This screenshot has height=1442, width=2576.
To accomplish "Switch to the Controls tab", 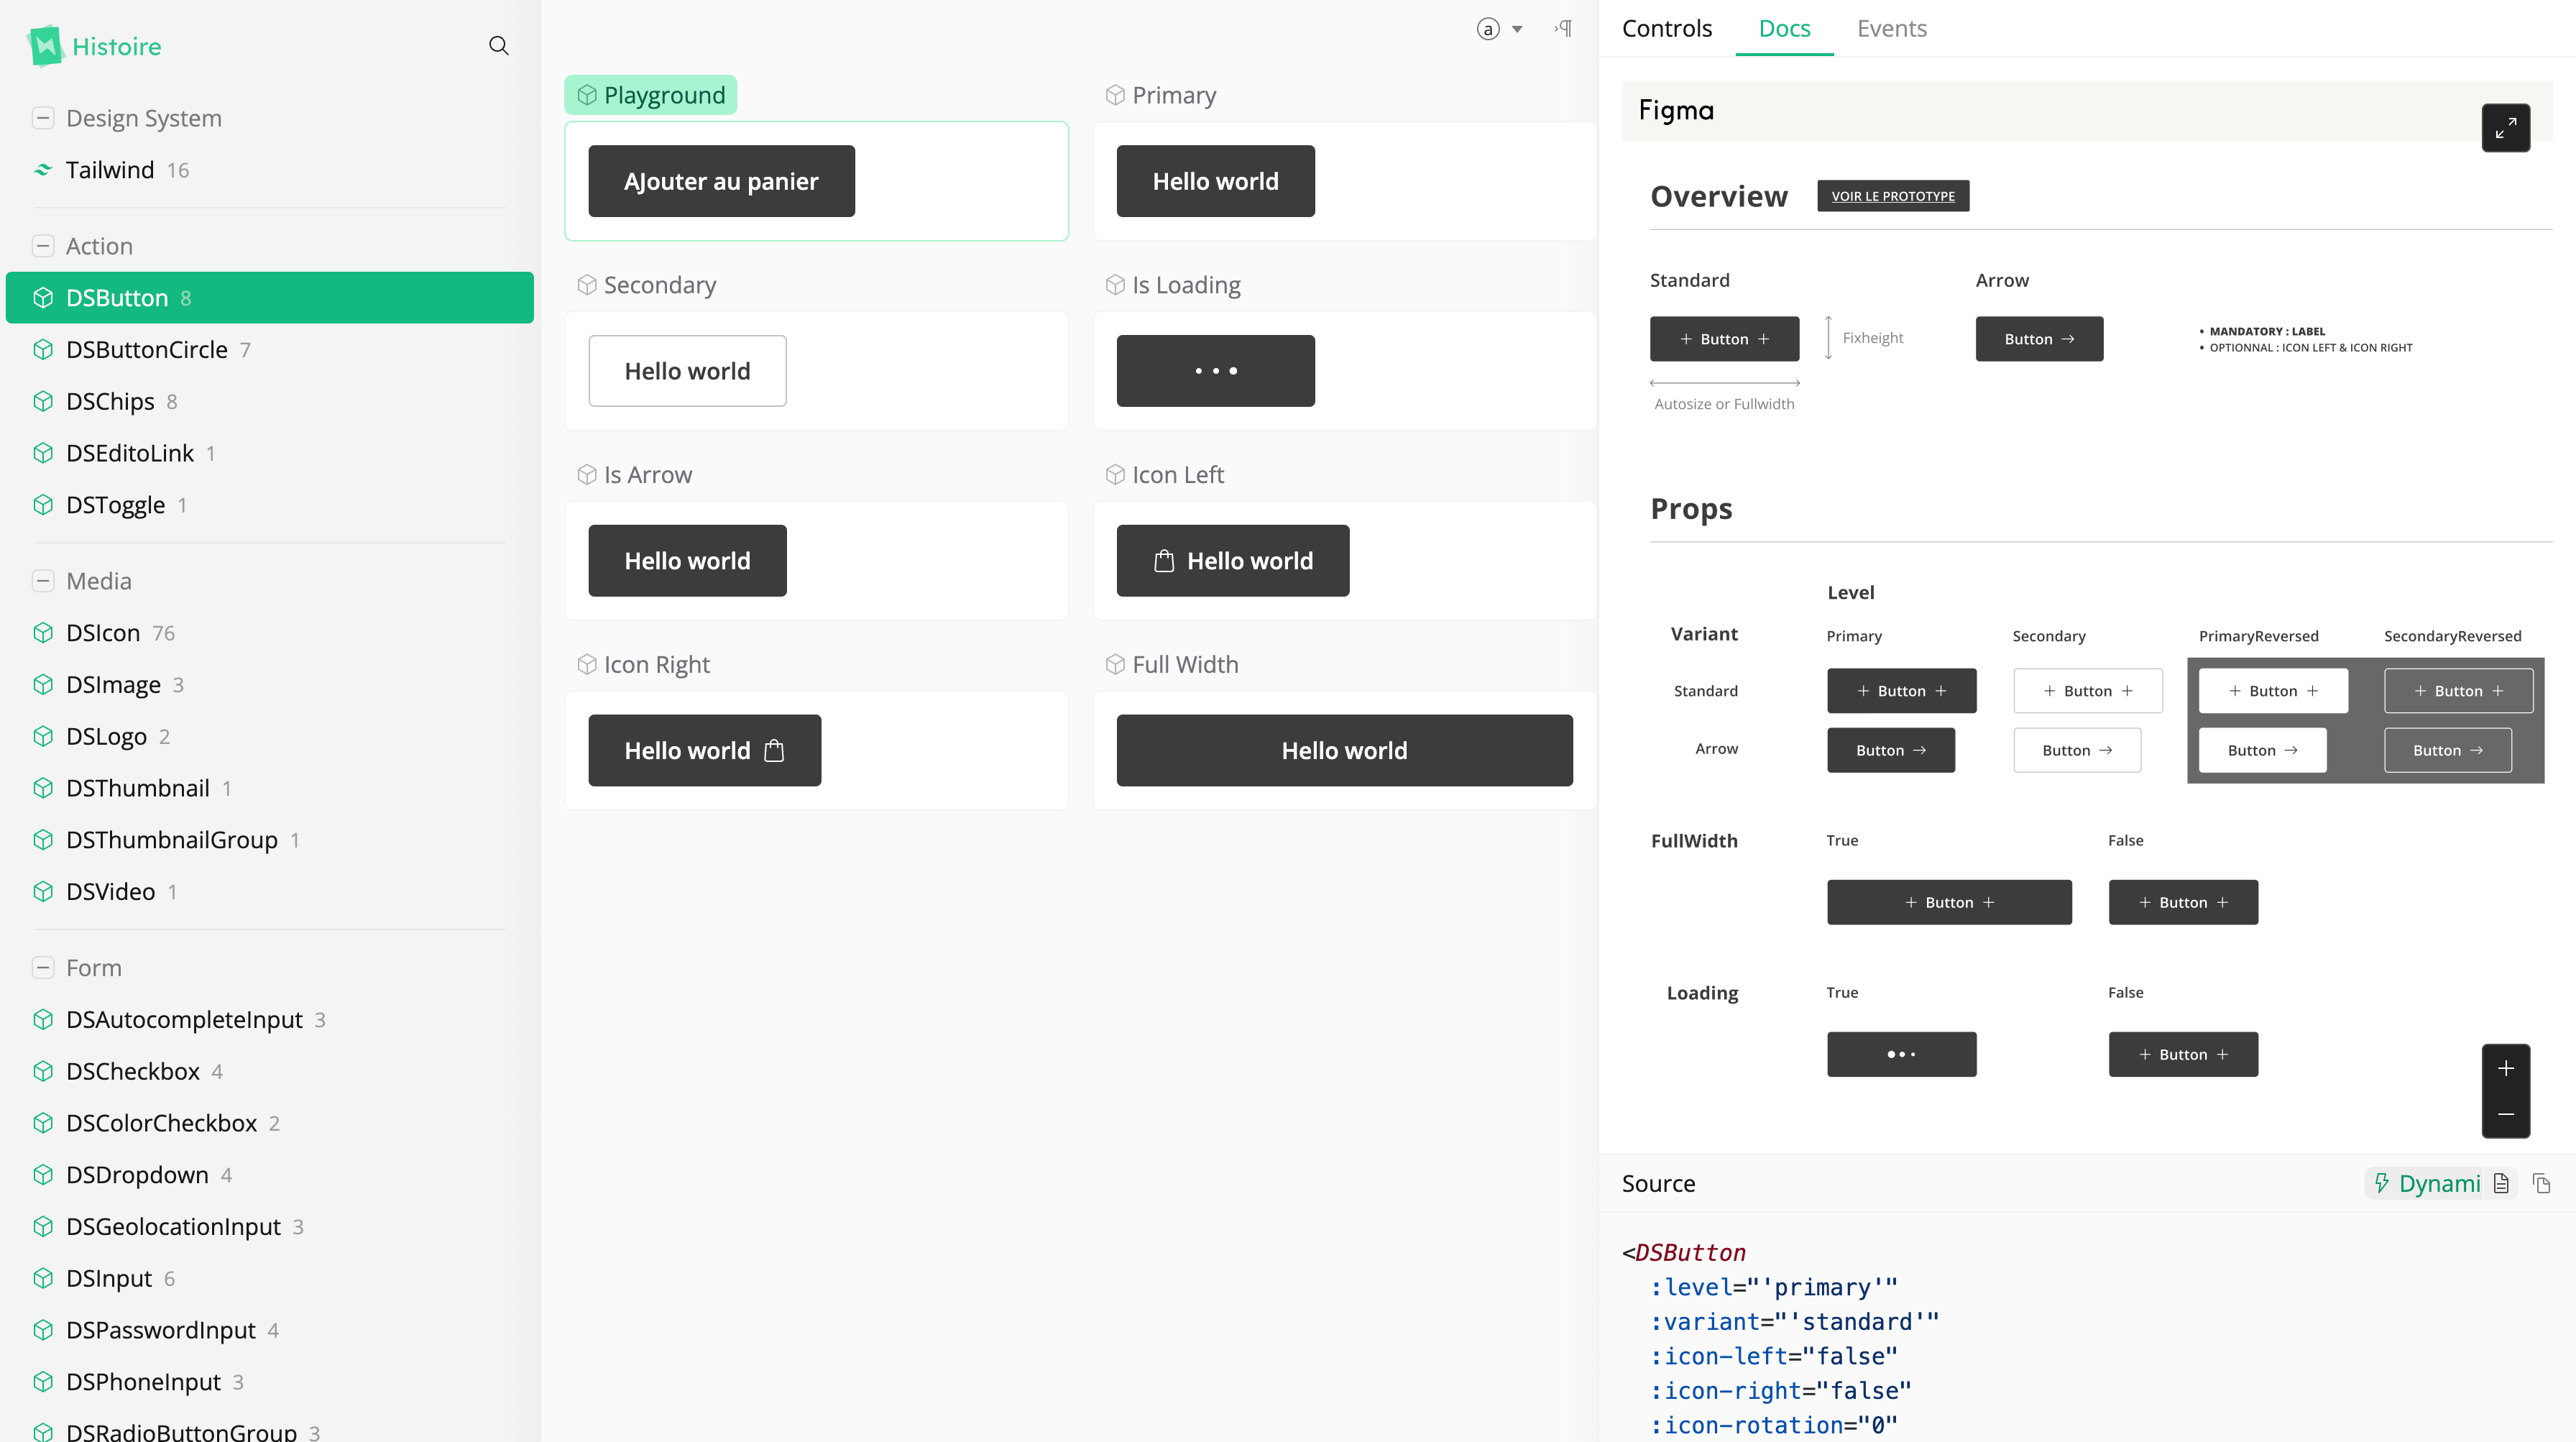I will click(x=1666, y=28).
